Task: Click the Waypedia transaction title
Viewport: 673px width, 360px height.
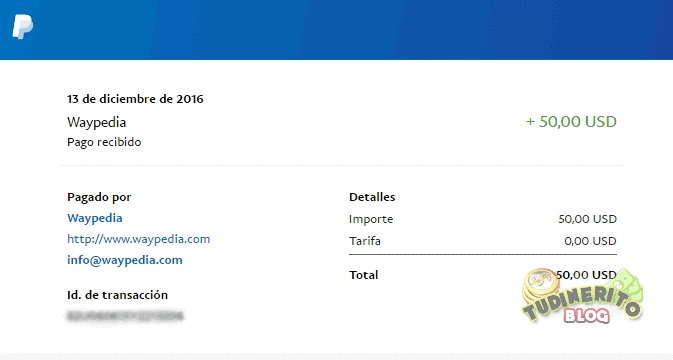Action: pos(97,123)
